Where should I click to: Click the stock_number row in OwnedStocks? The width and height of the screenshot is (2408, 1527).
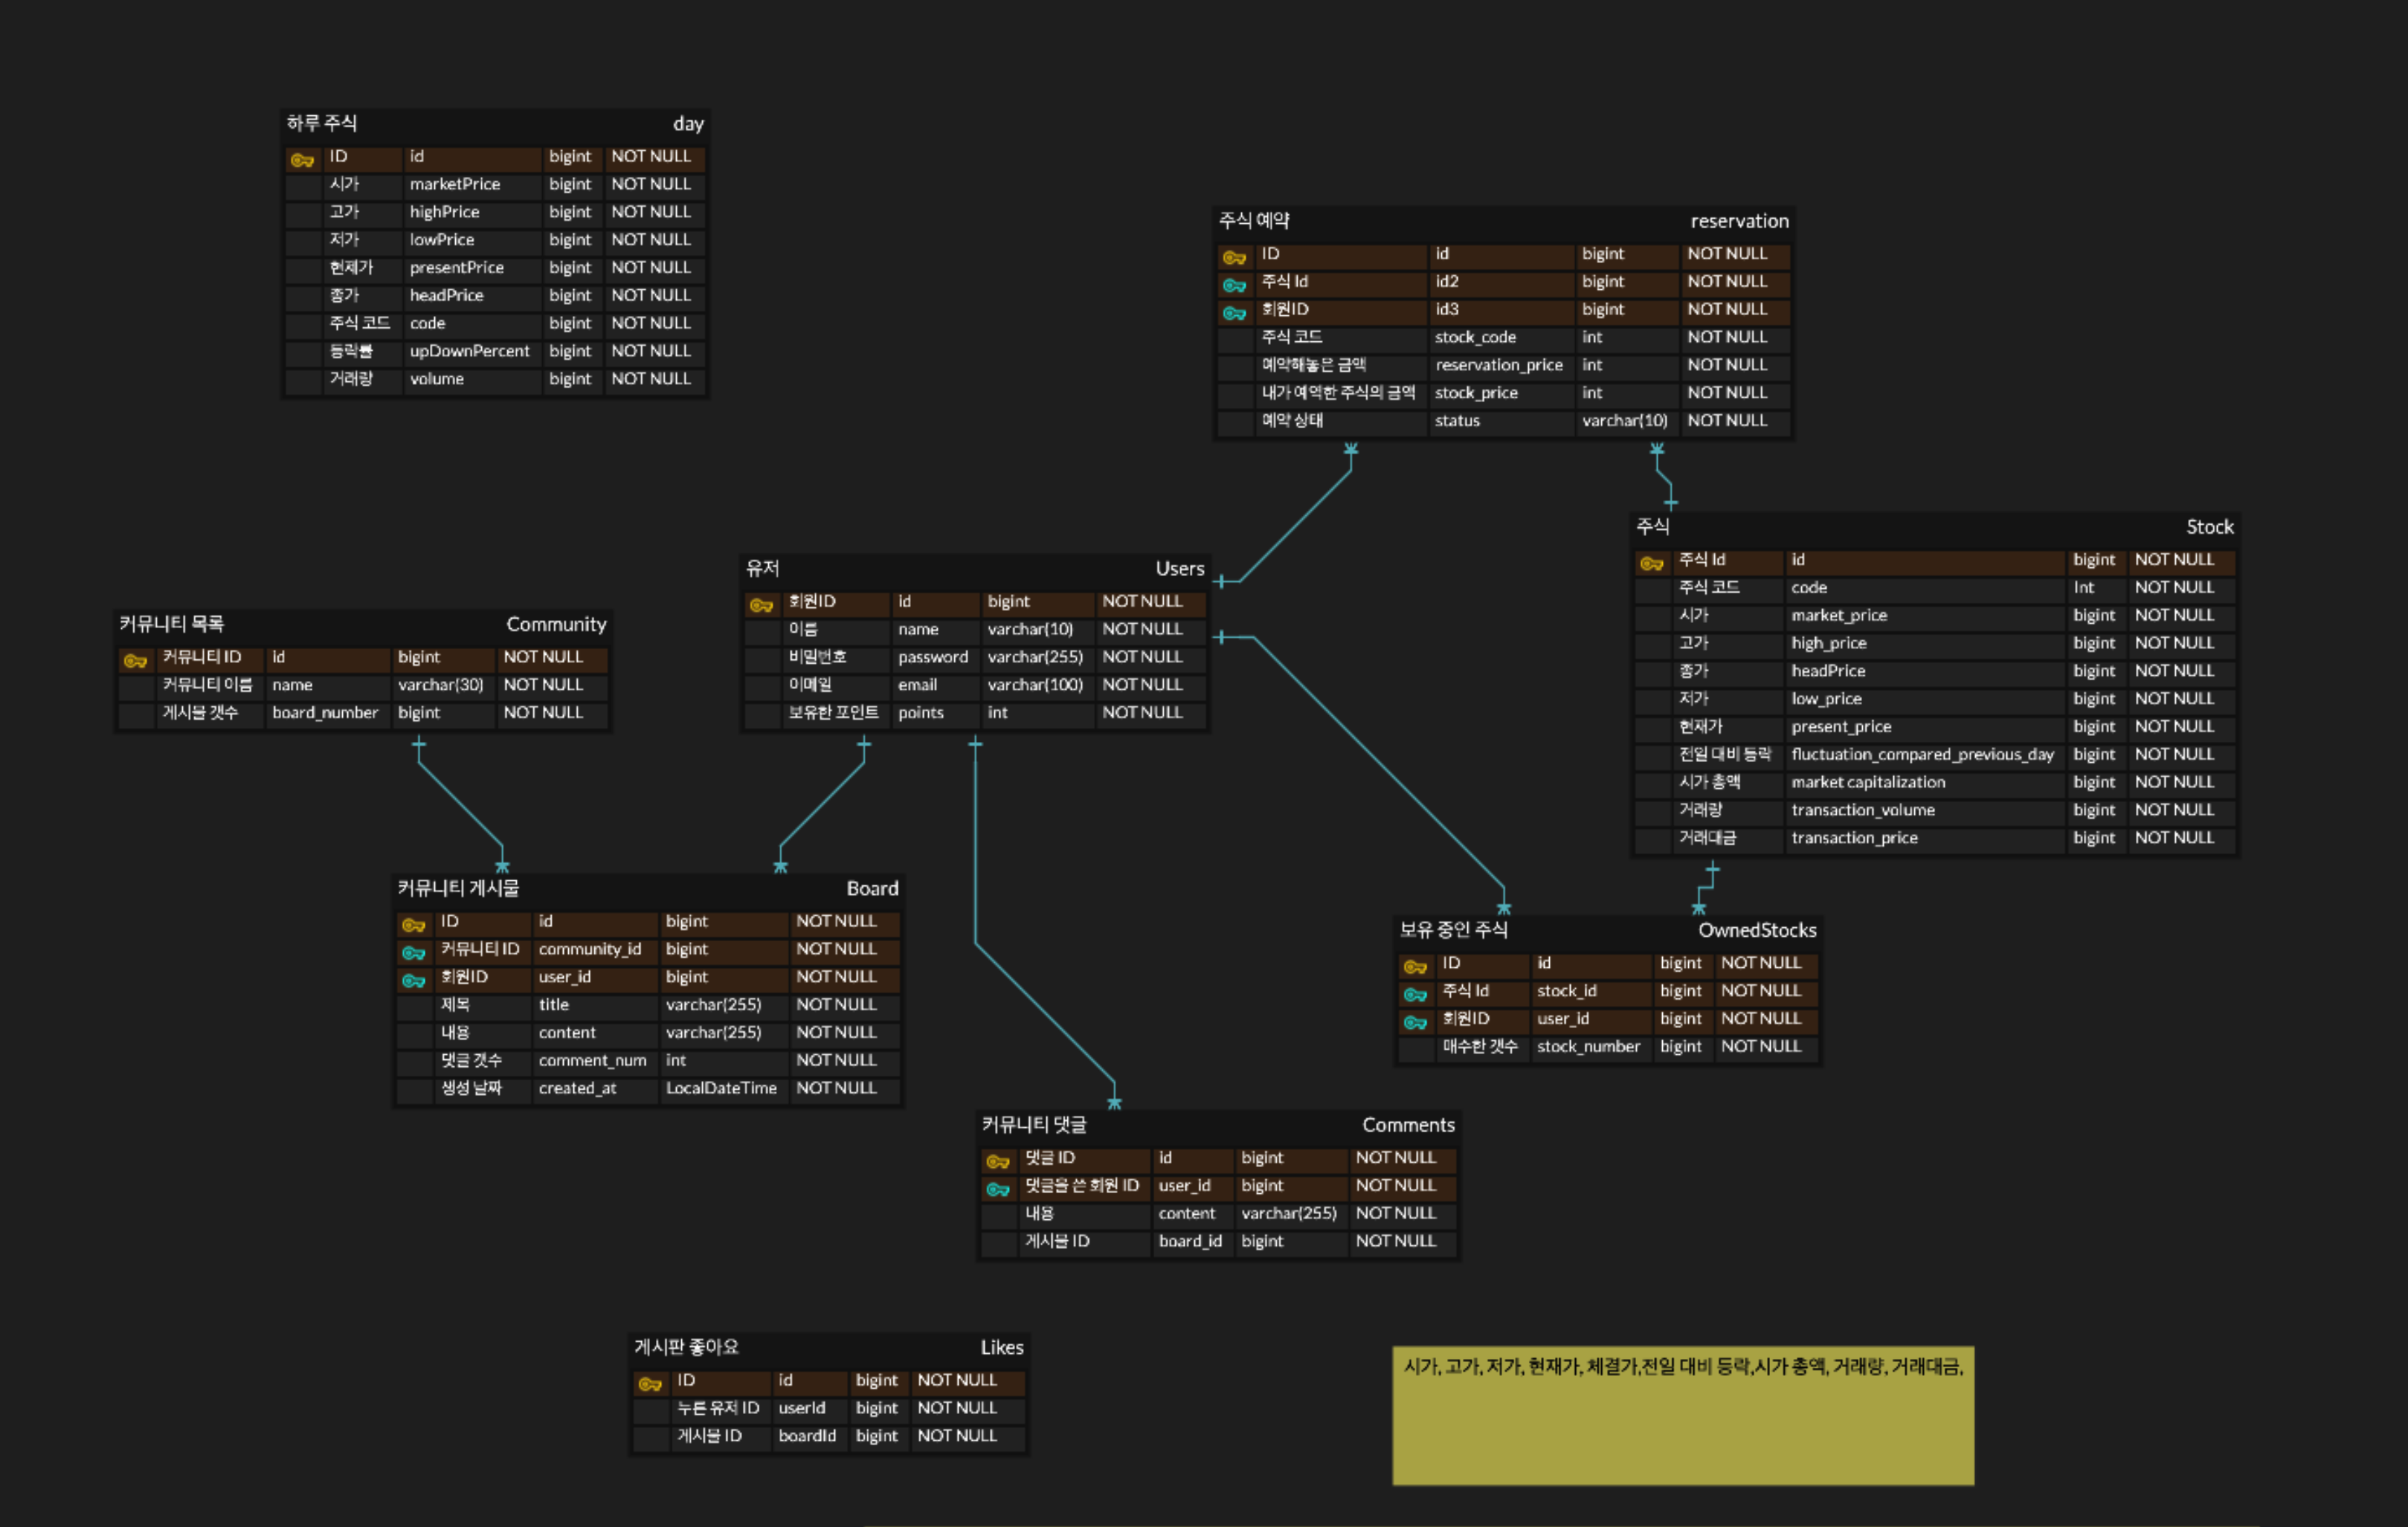pyautogui.click(x=1587, y=1047)
